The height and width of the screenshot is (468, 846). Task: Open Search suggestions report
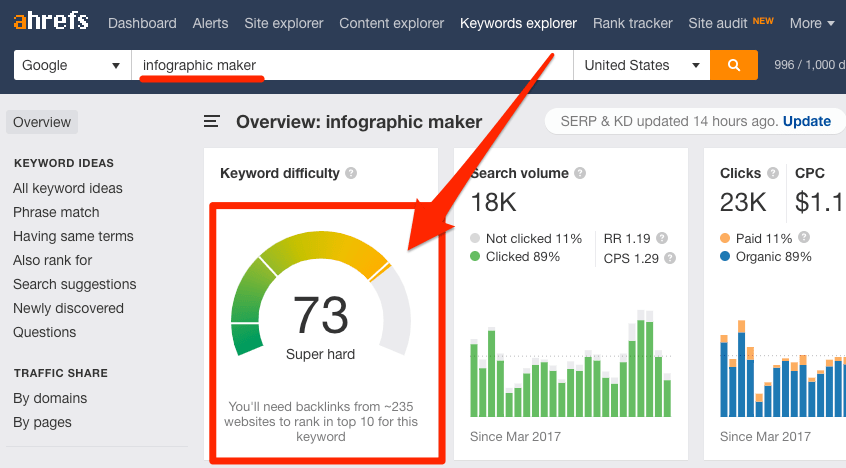point(74,284)
